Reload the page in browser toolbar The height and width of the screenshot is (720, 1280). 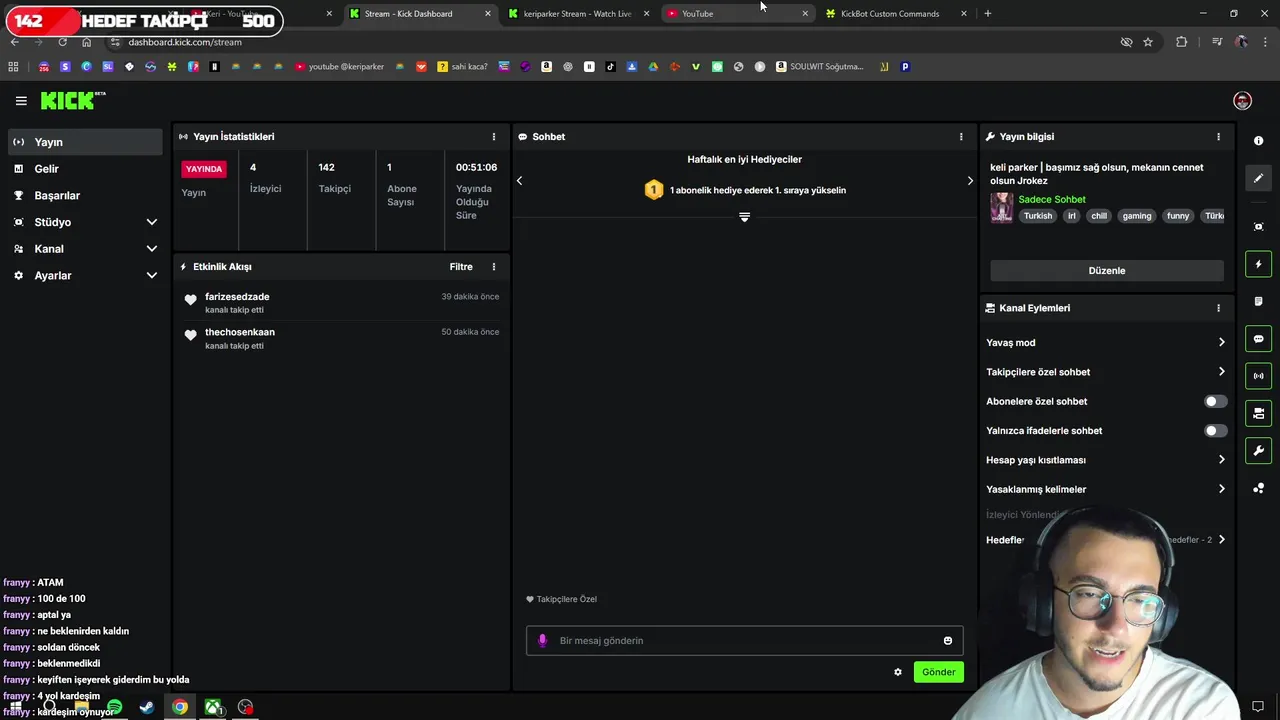62,42
